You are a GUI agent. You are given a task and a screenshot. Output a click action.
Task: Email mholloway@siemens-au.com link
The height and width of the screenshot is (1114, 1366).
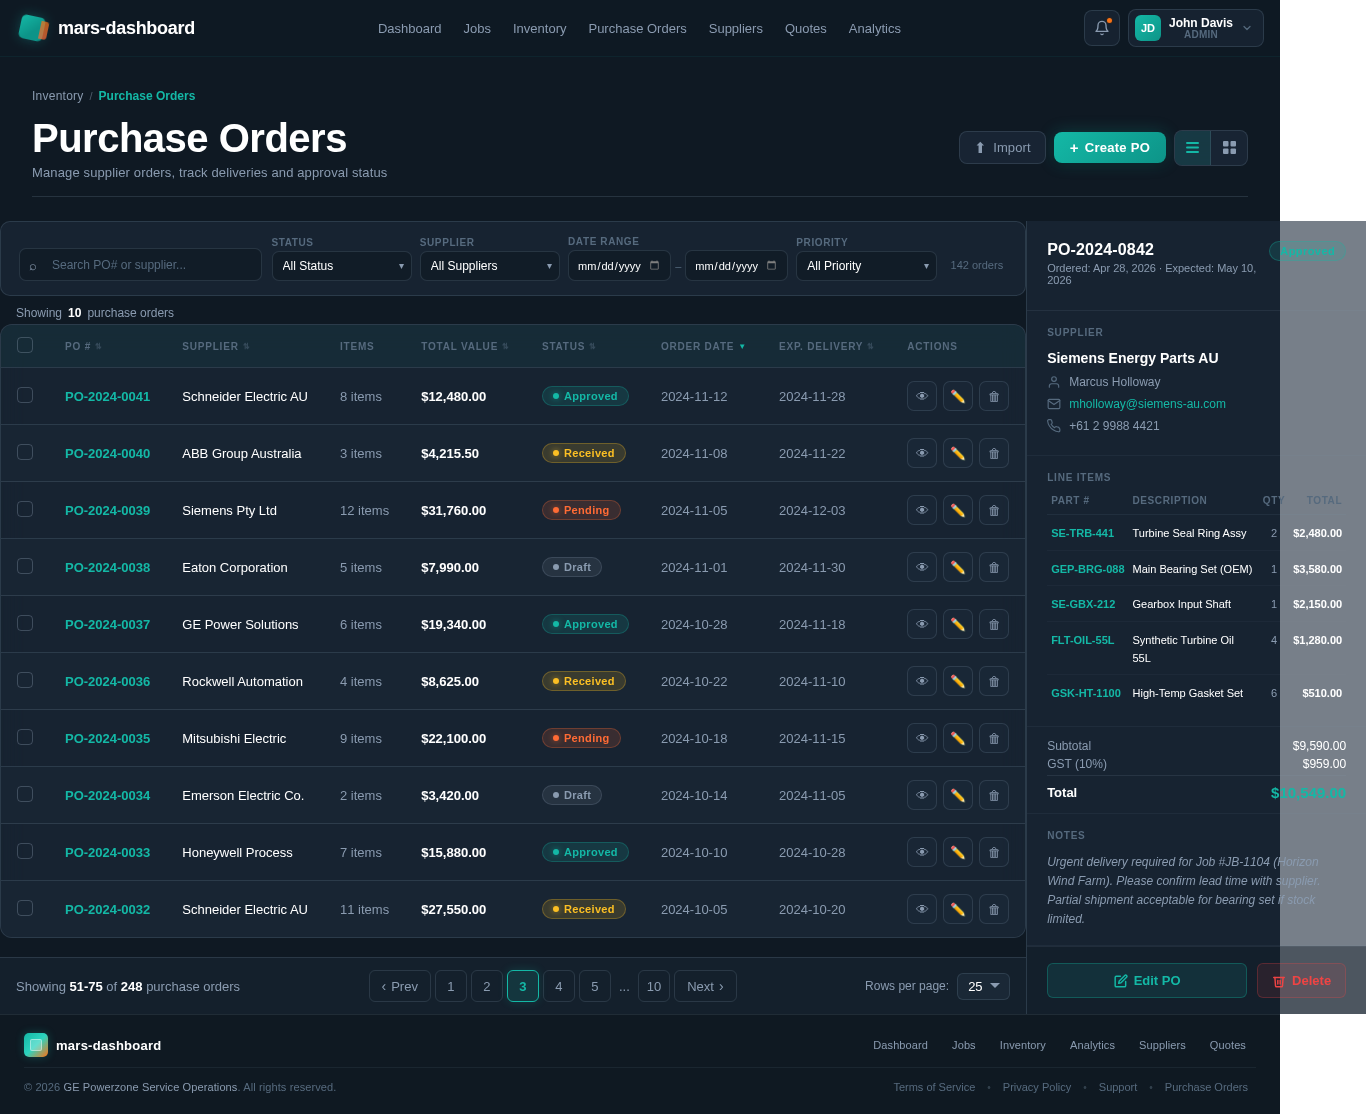1147,404
